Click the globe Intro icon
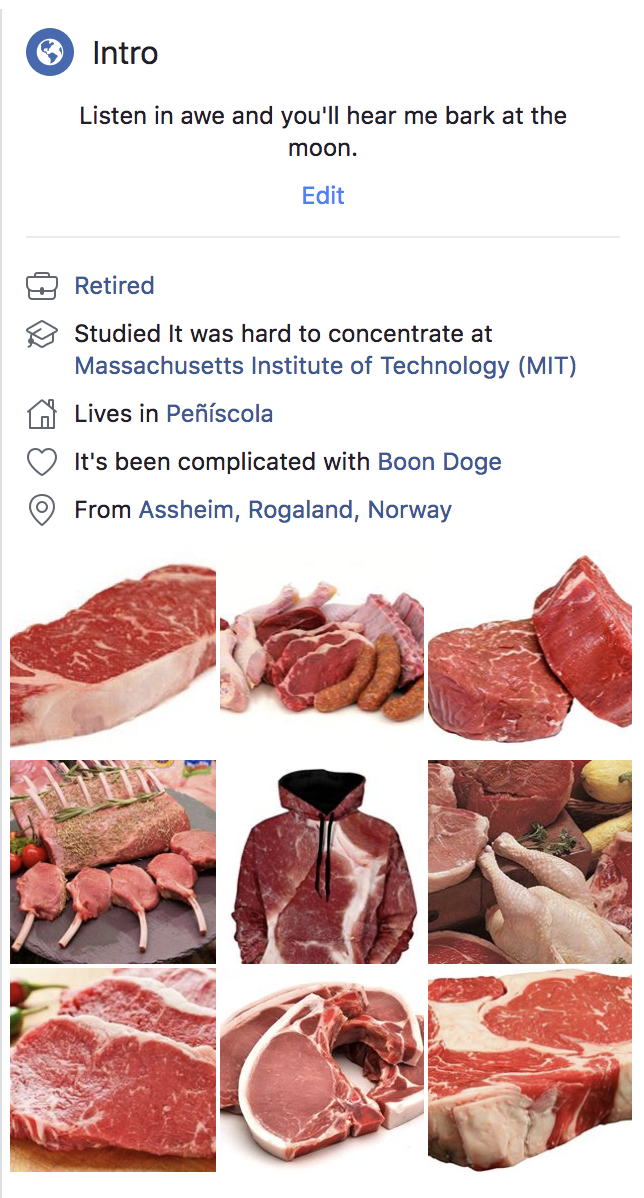Image resolution: width=644 pixels, height=1198 pixels. coord(50,51)
